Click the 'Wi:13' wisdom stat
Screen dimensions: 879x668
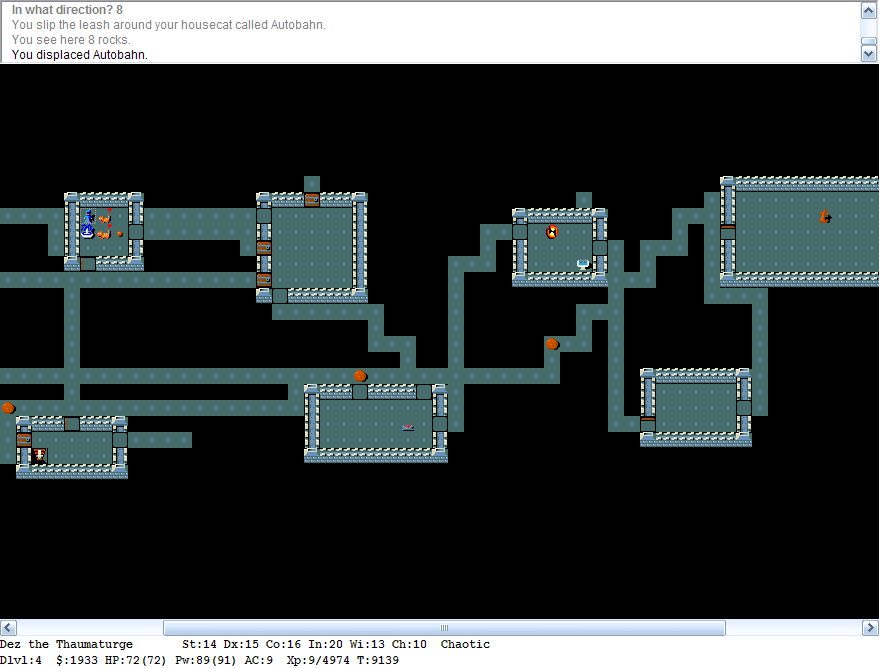[367, 644]
